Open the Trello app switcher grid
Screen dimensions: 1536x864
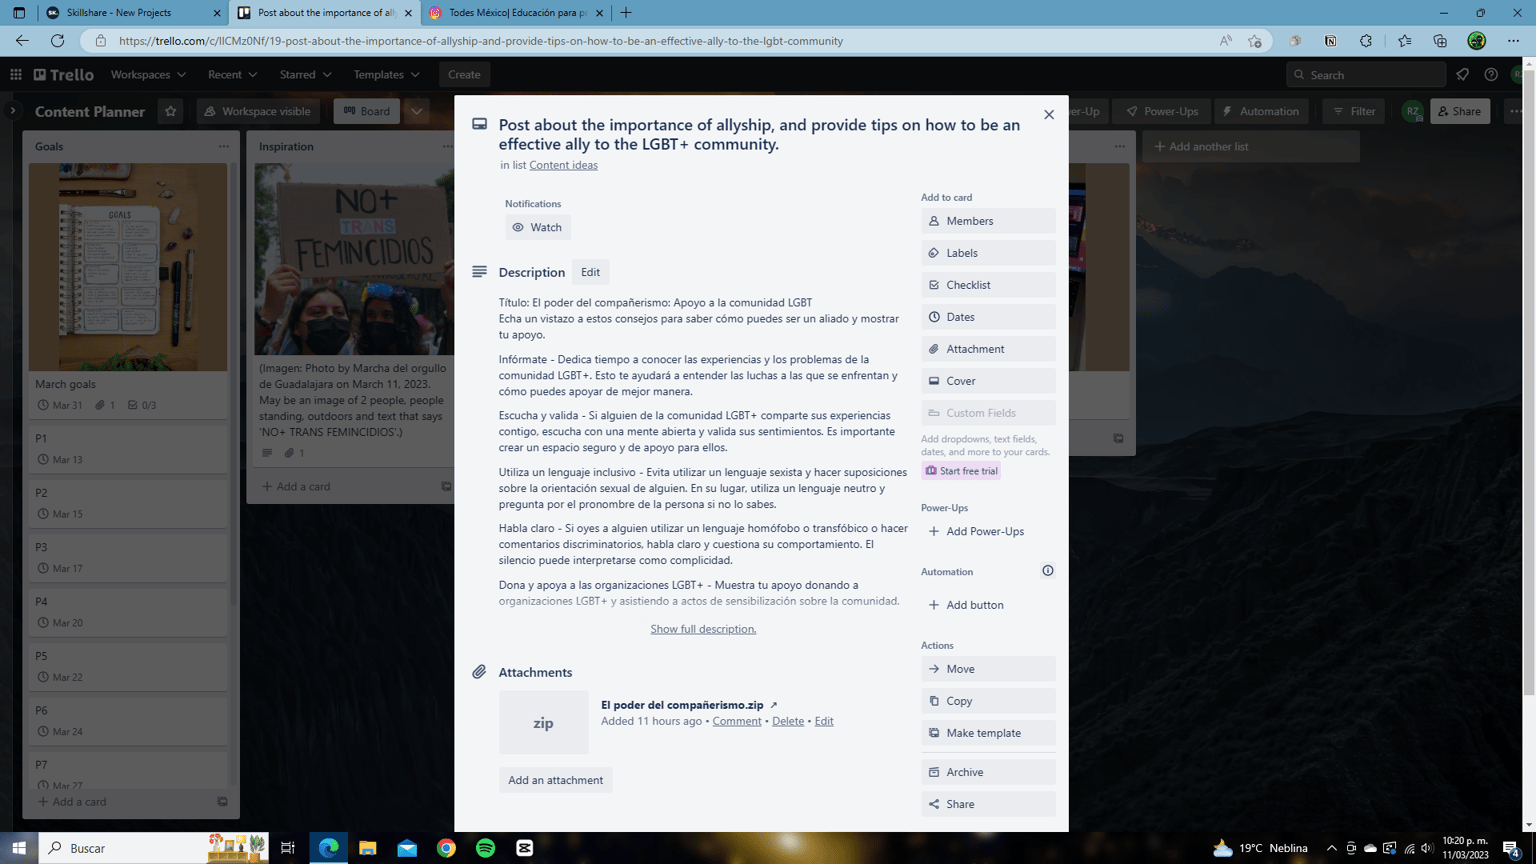point(16,74)
